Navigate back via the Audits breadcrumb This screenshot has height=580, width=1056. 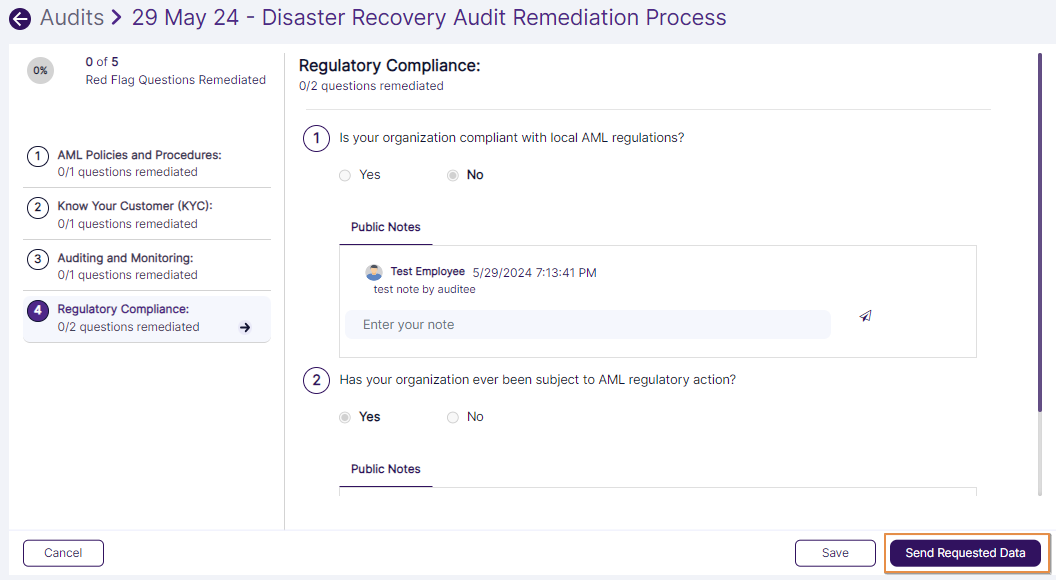point(72,17)
